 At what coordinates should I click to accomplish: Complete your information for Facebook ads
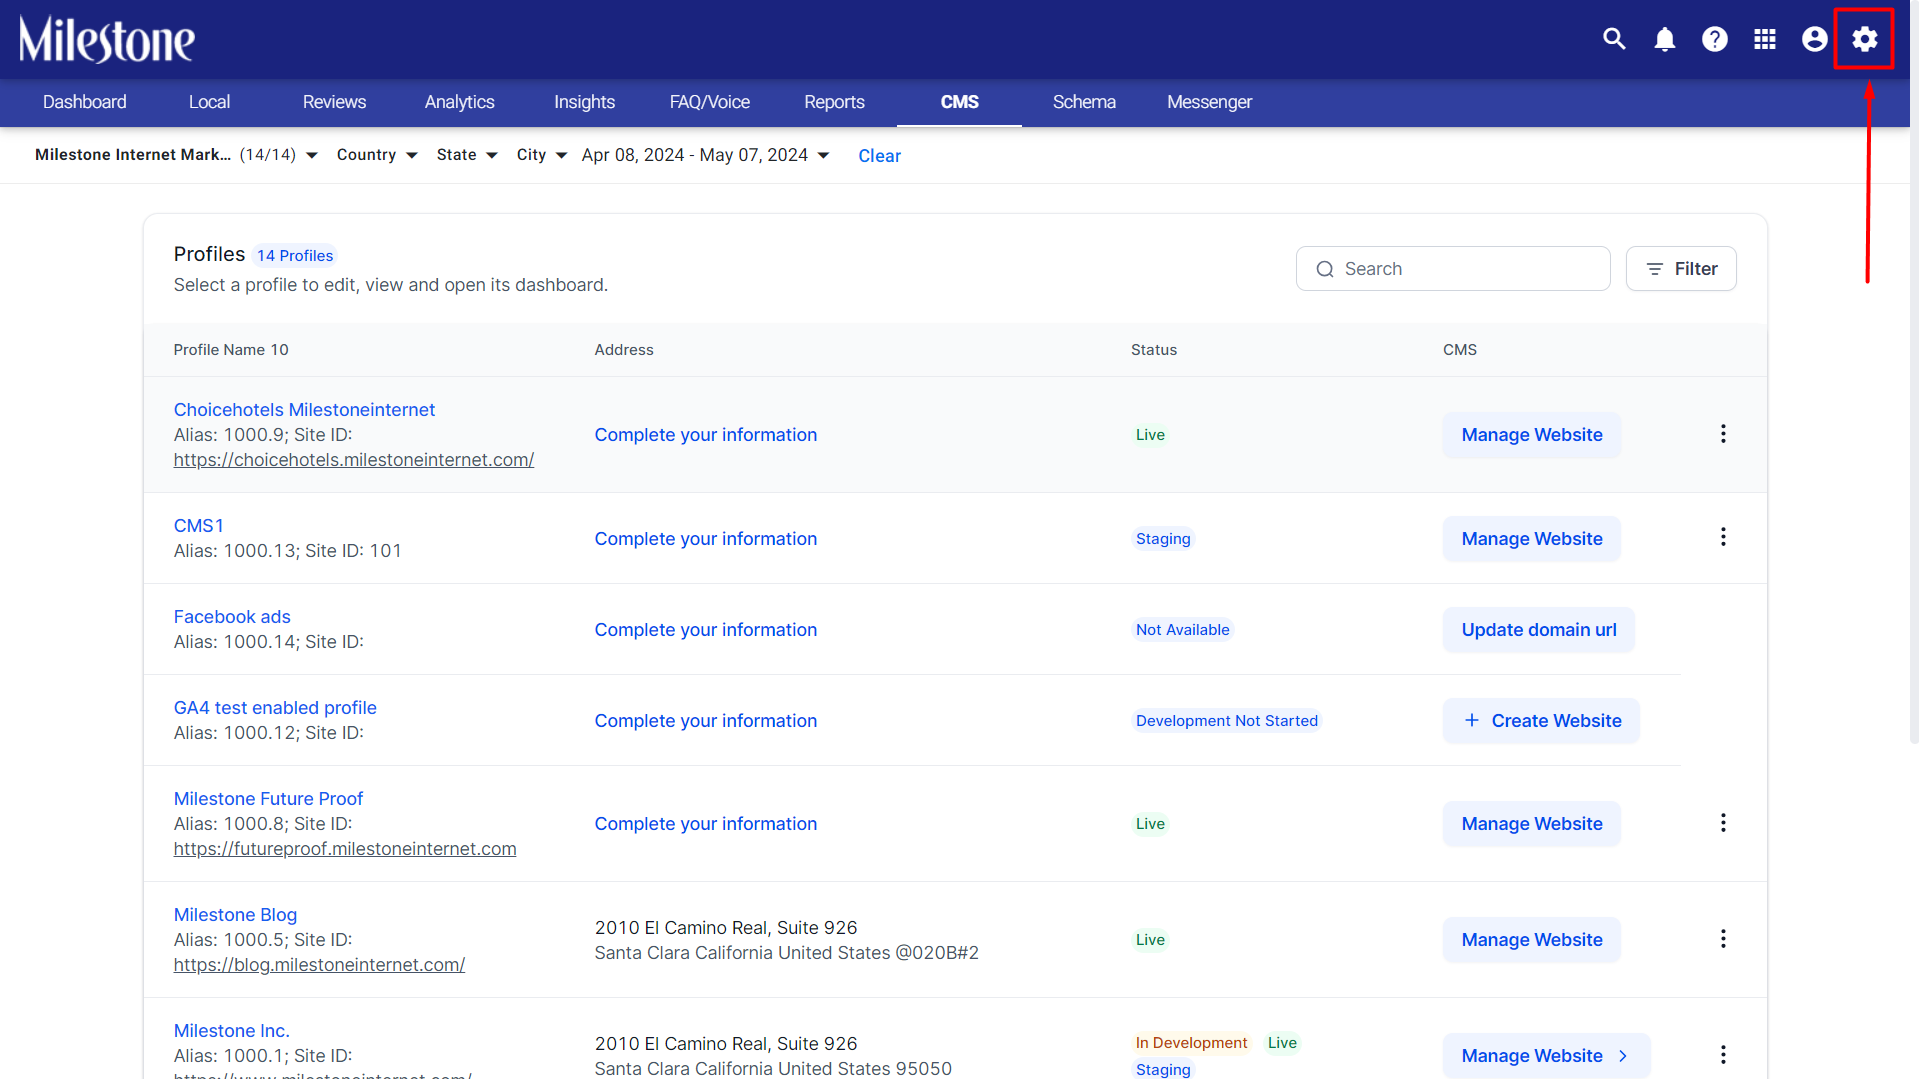706,630
